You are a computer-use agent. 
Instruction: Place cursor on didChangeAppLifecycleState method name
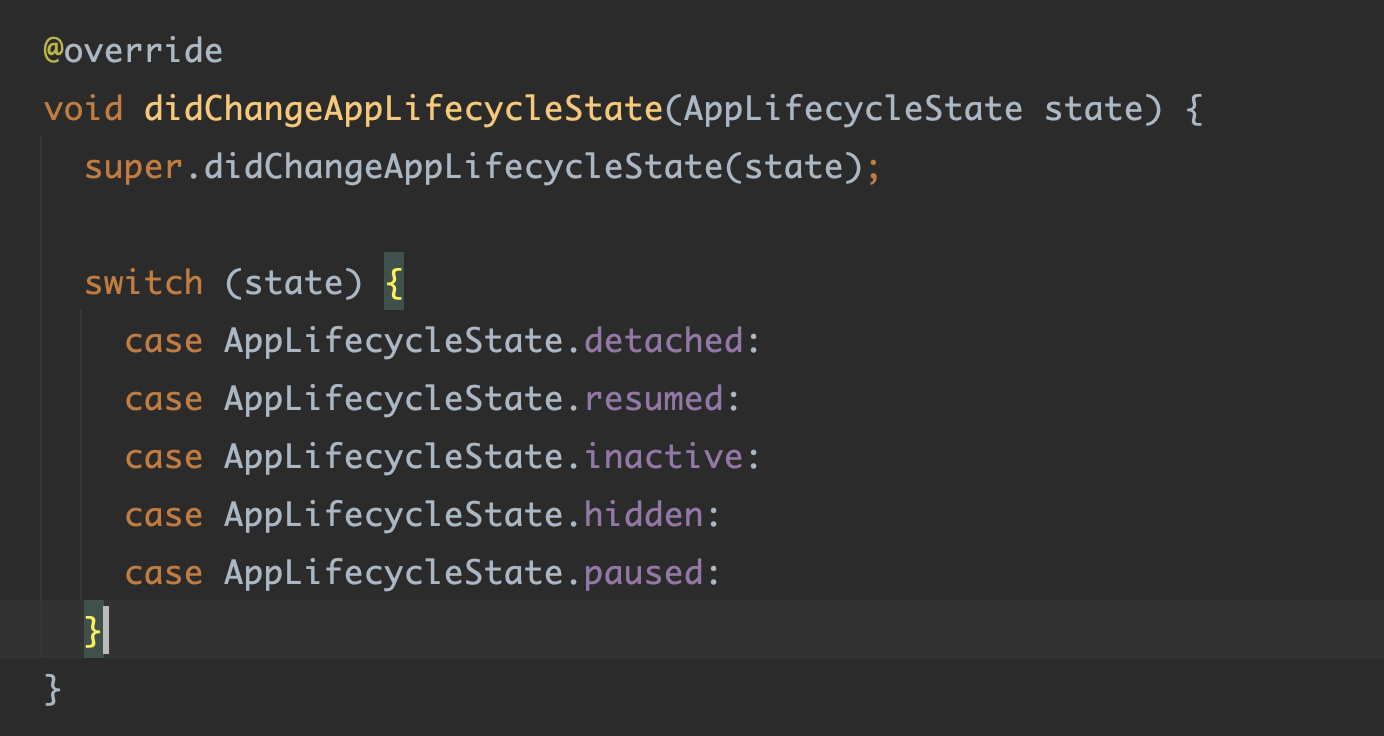click(403, 108)
